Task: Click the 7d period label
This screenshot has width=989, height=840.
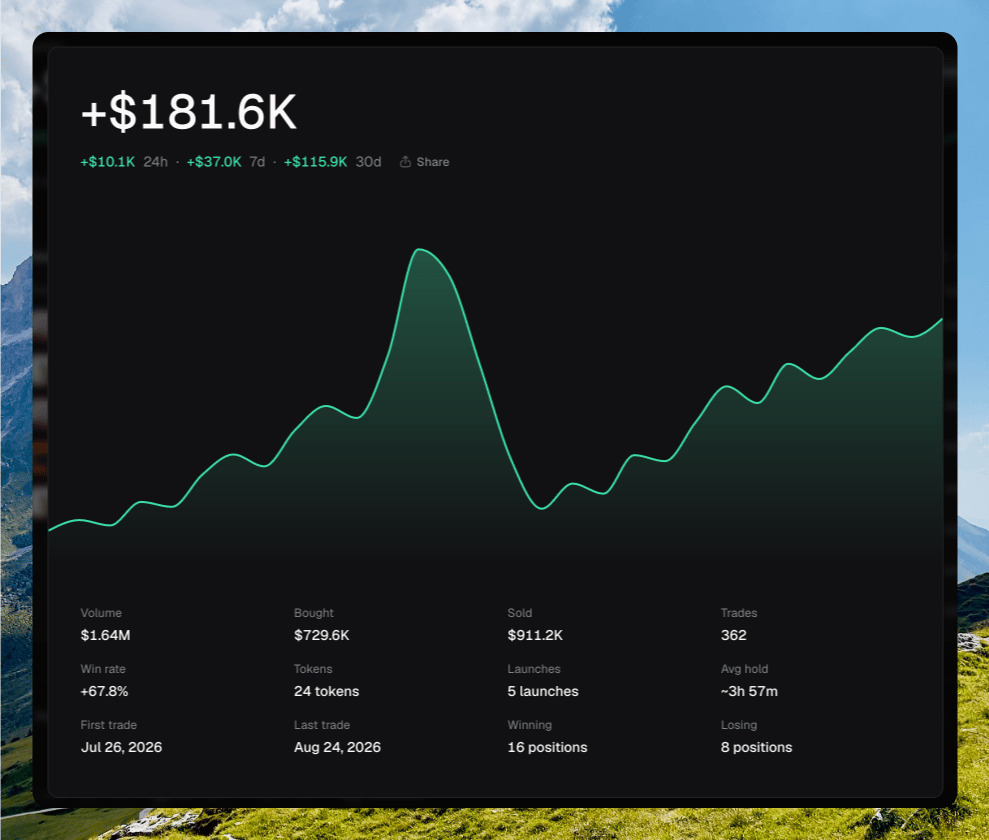Action: coord(257,162)
